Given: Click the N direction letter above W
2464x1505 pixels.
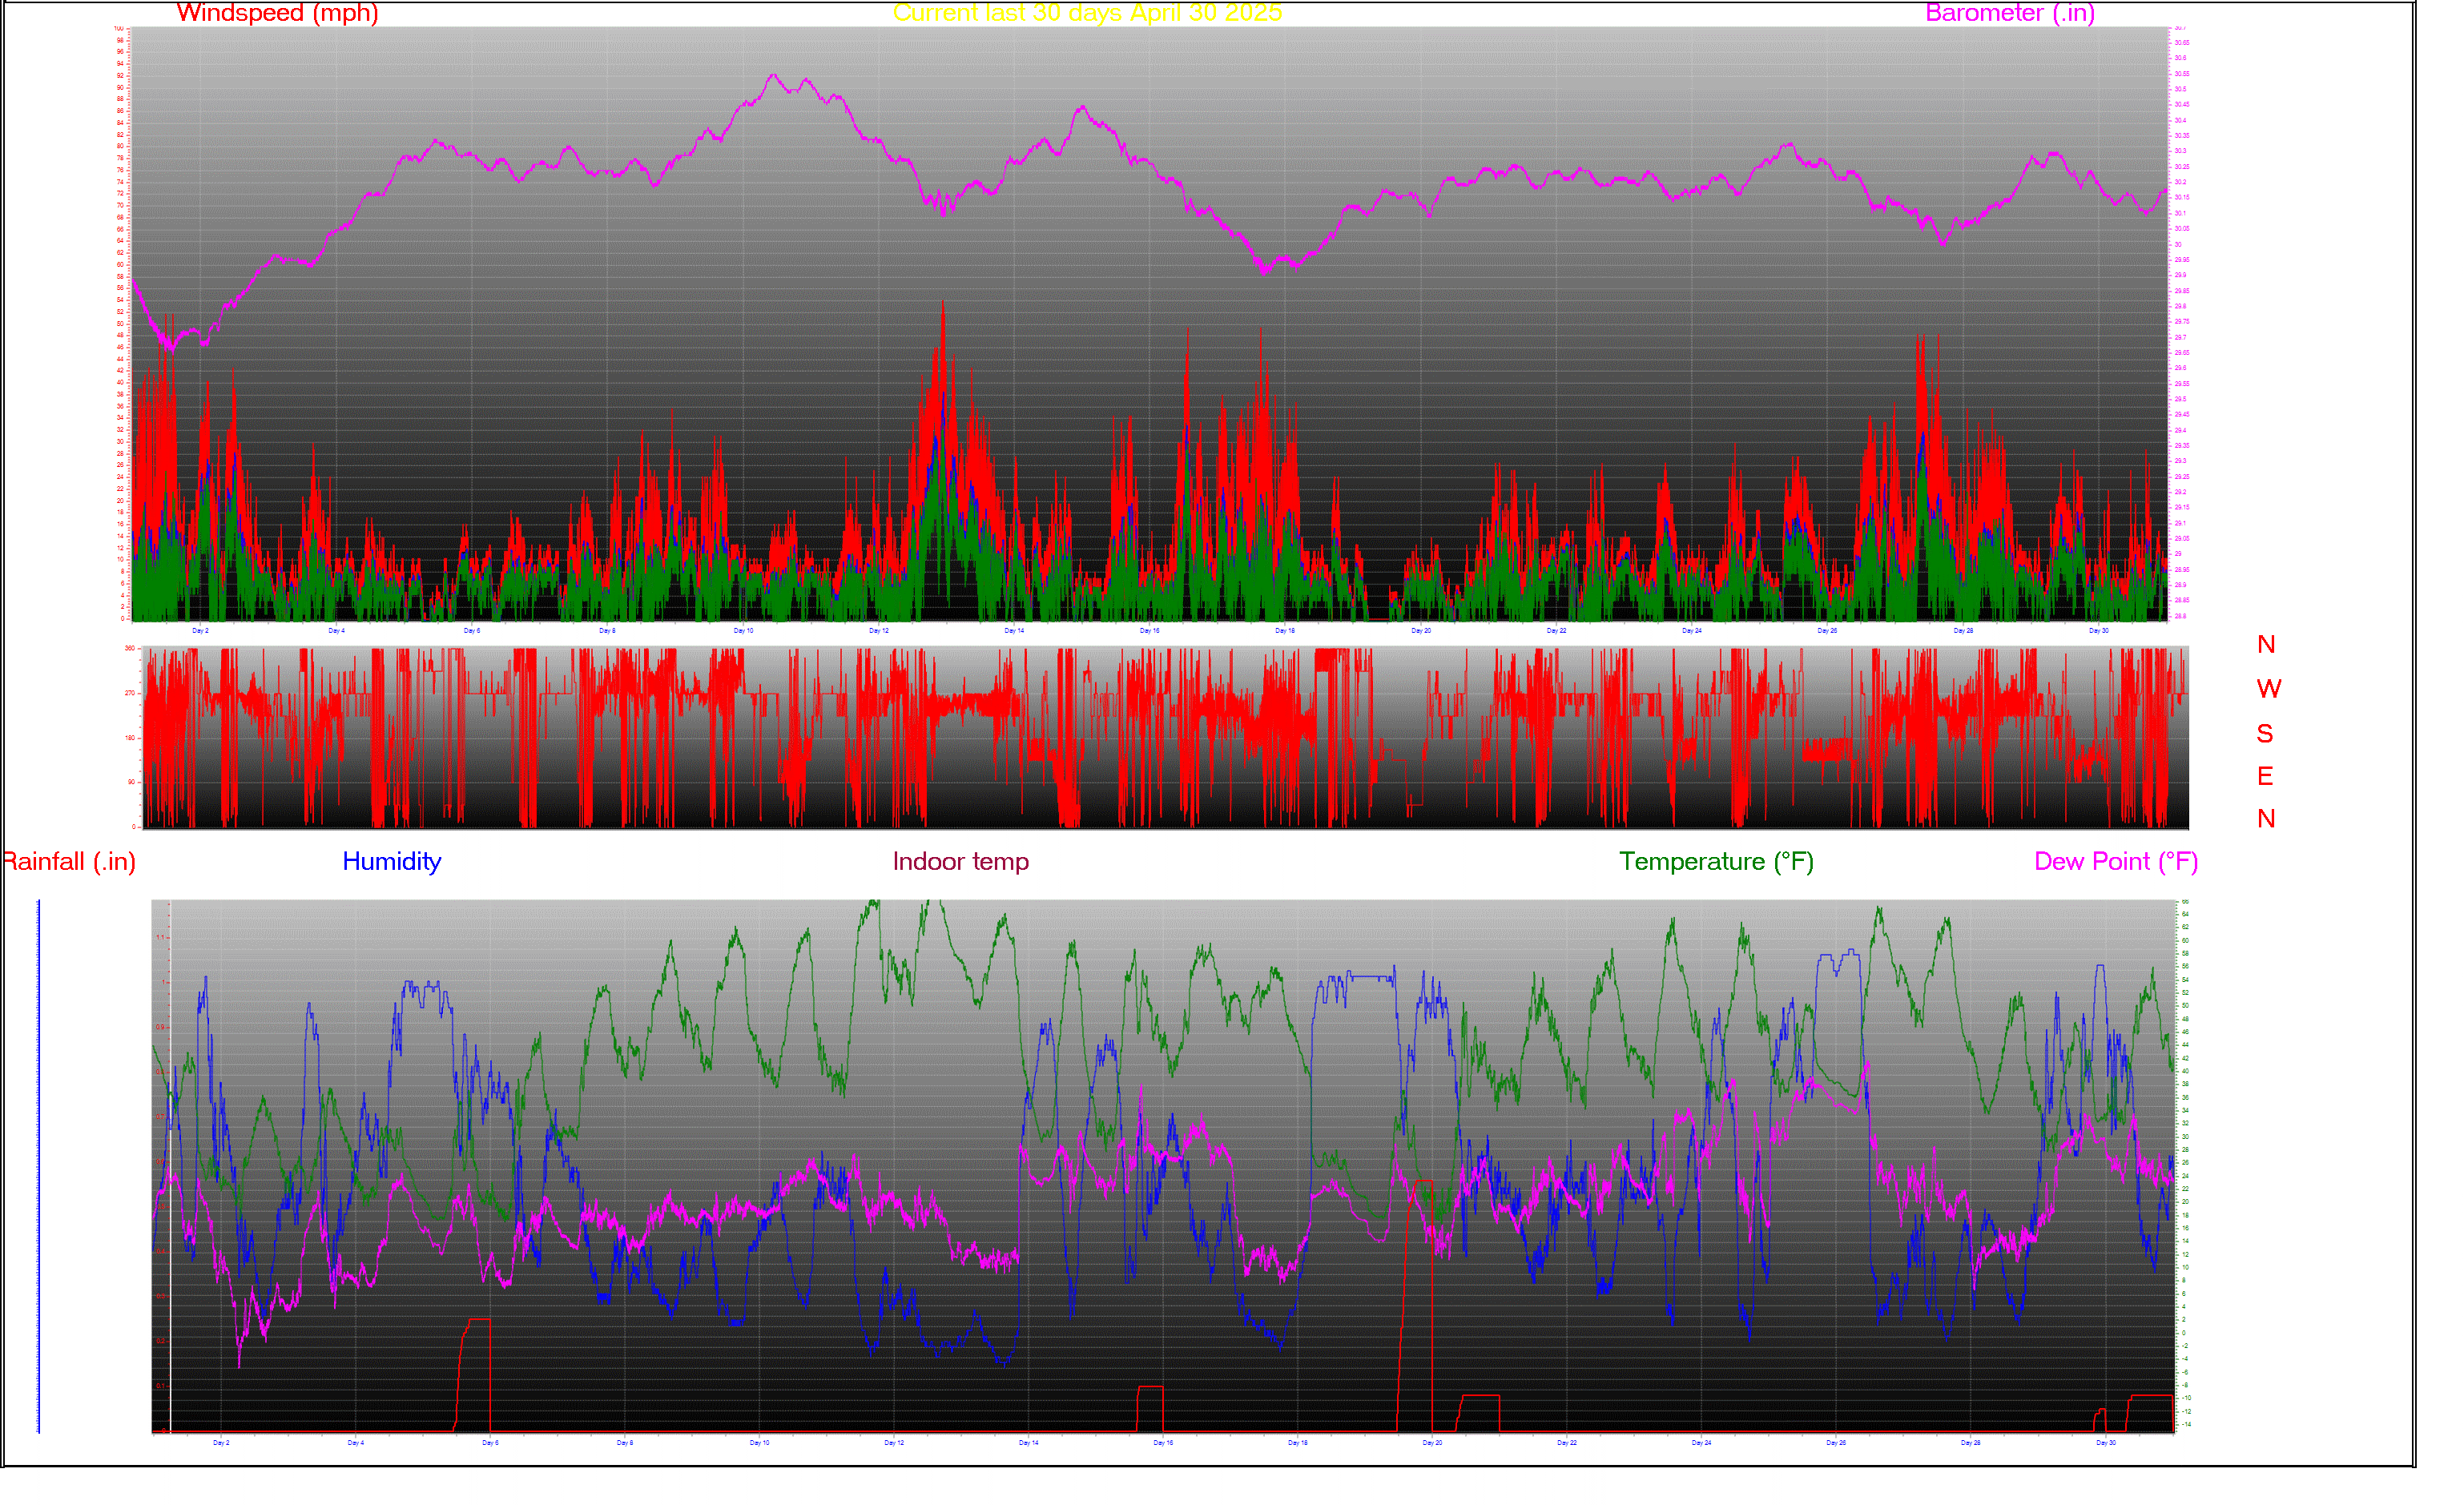Looking at the screenshot, I should click(x=2266, y=645).
